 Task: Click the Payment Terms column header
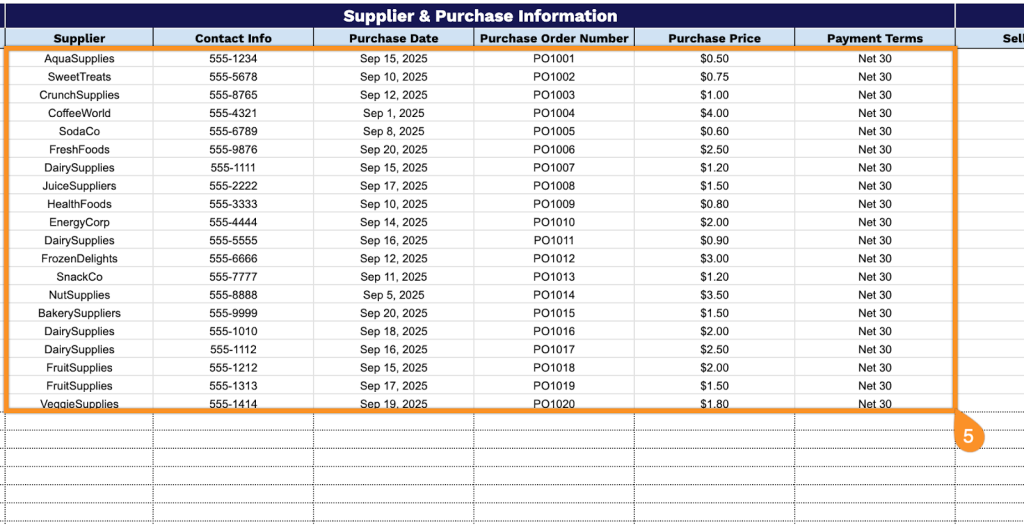(x=874, y=38)
